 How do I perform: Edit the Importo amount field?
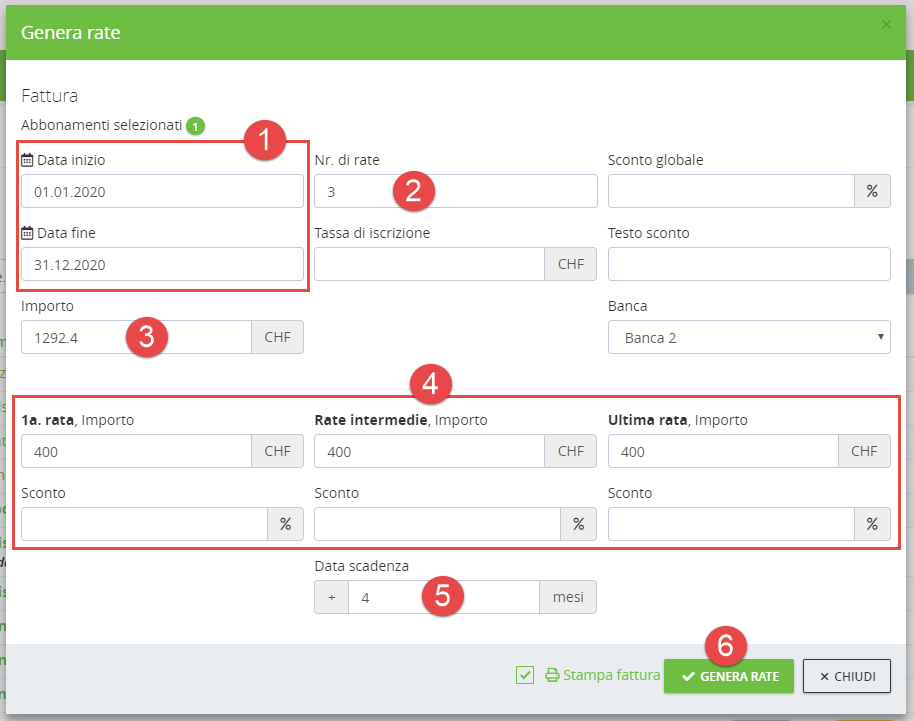(135, 338)
